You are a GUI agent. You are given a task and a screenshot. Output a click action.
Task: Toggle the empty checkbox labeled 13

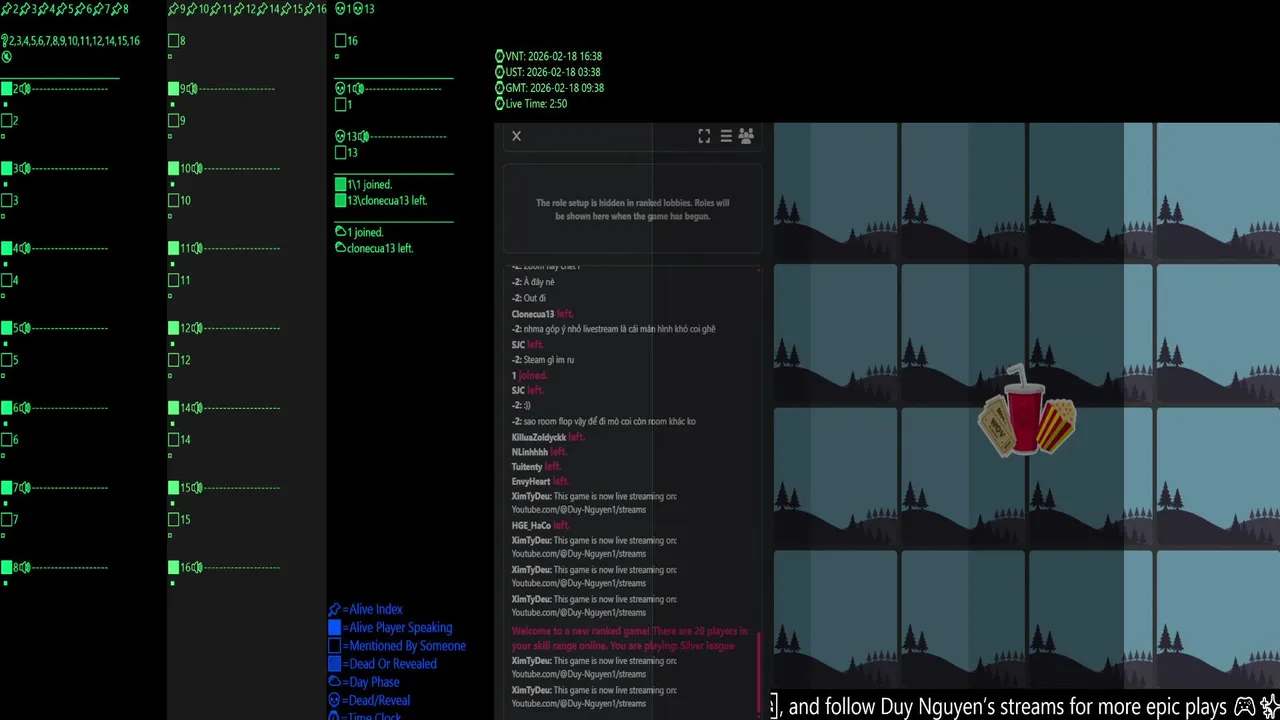tap(340, 153)
